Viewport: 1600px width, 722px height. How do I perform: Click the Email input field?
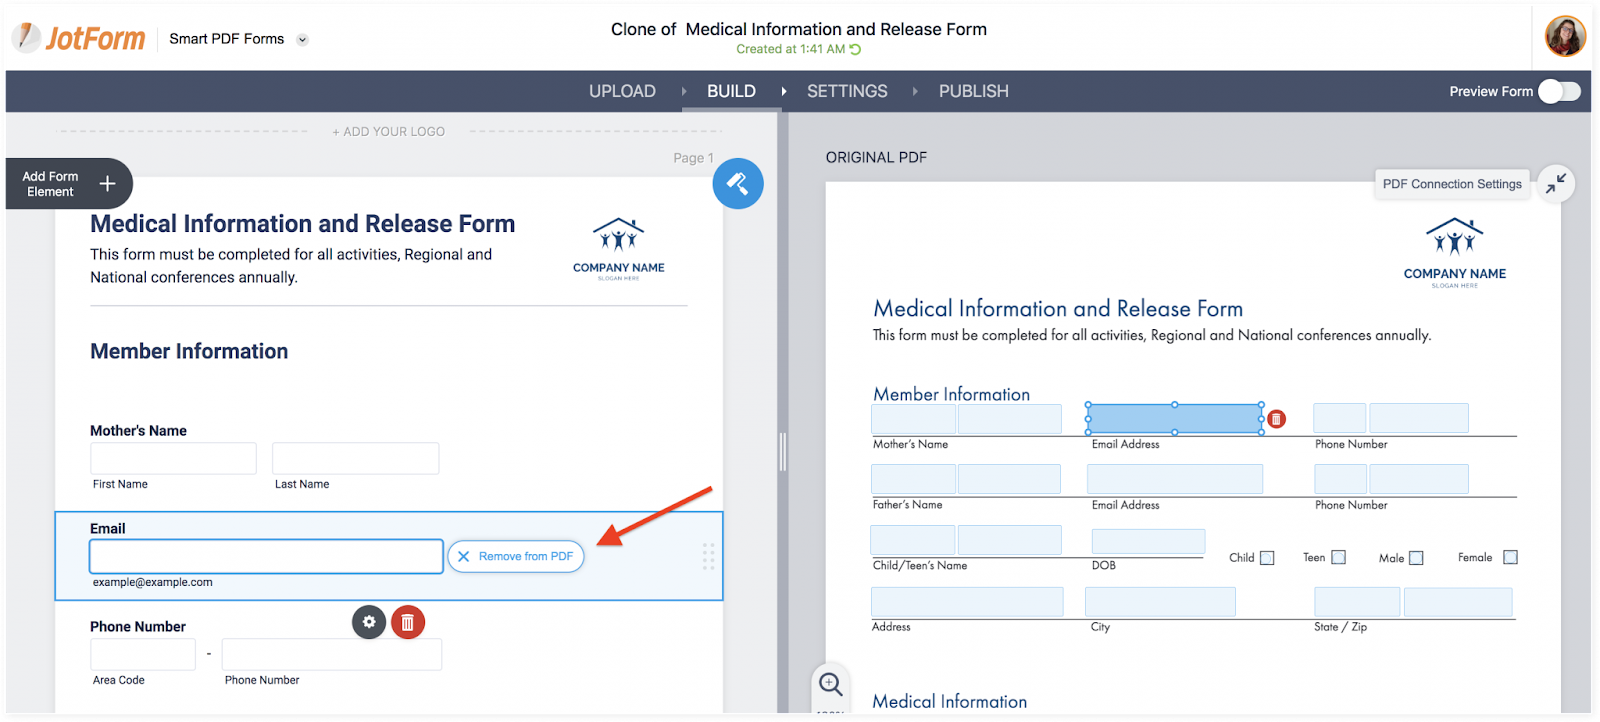[x=266, y=556]
